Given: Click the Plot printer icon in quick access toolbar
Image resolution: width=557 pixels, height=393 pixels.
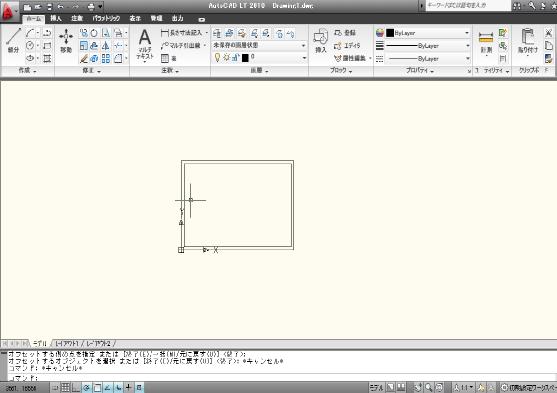Looking at the screenshot, I should [x=91, y=6].
